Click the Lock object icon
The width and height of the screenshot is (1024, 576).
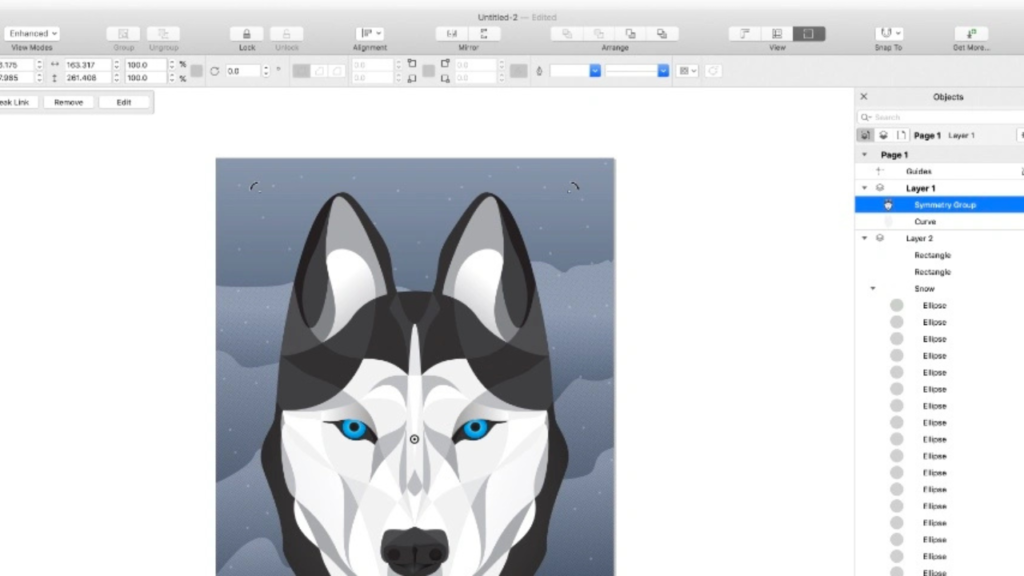point(246,34)
